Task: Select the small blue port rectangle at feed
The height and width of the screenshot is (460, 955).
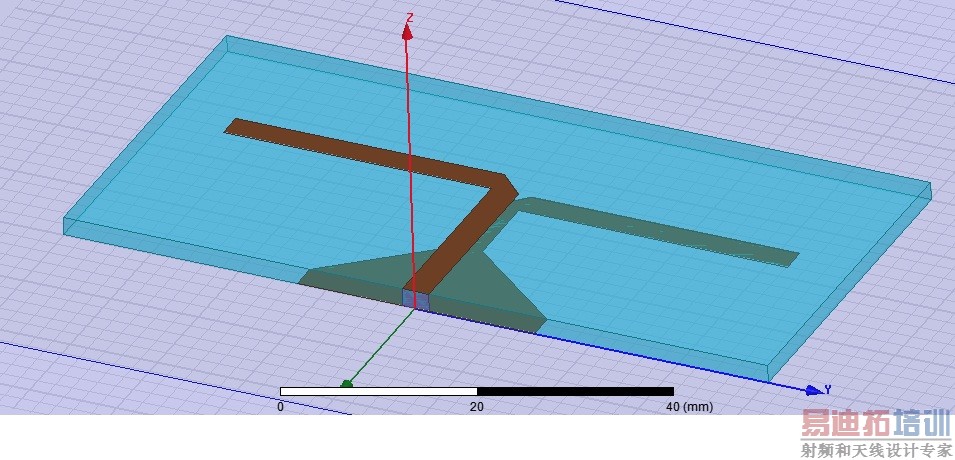Action: click(x=416, y=299)
